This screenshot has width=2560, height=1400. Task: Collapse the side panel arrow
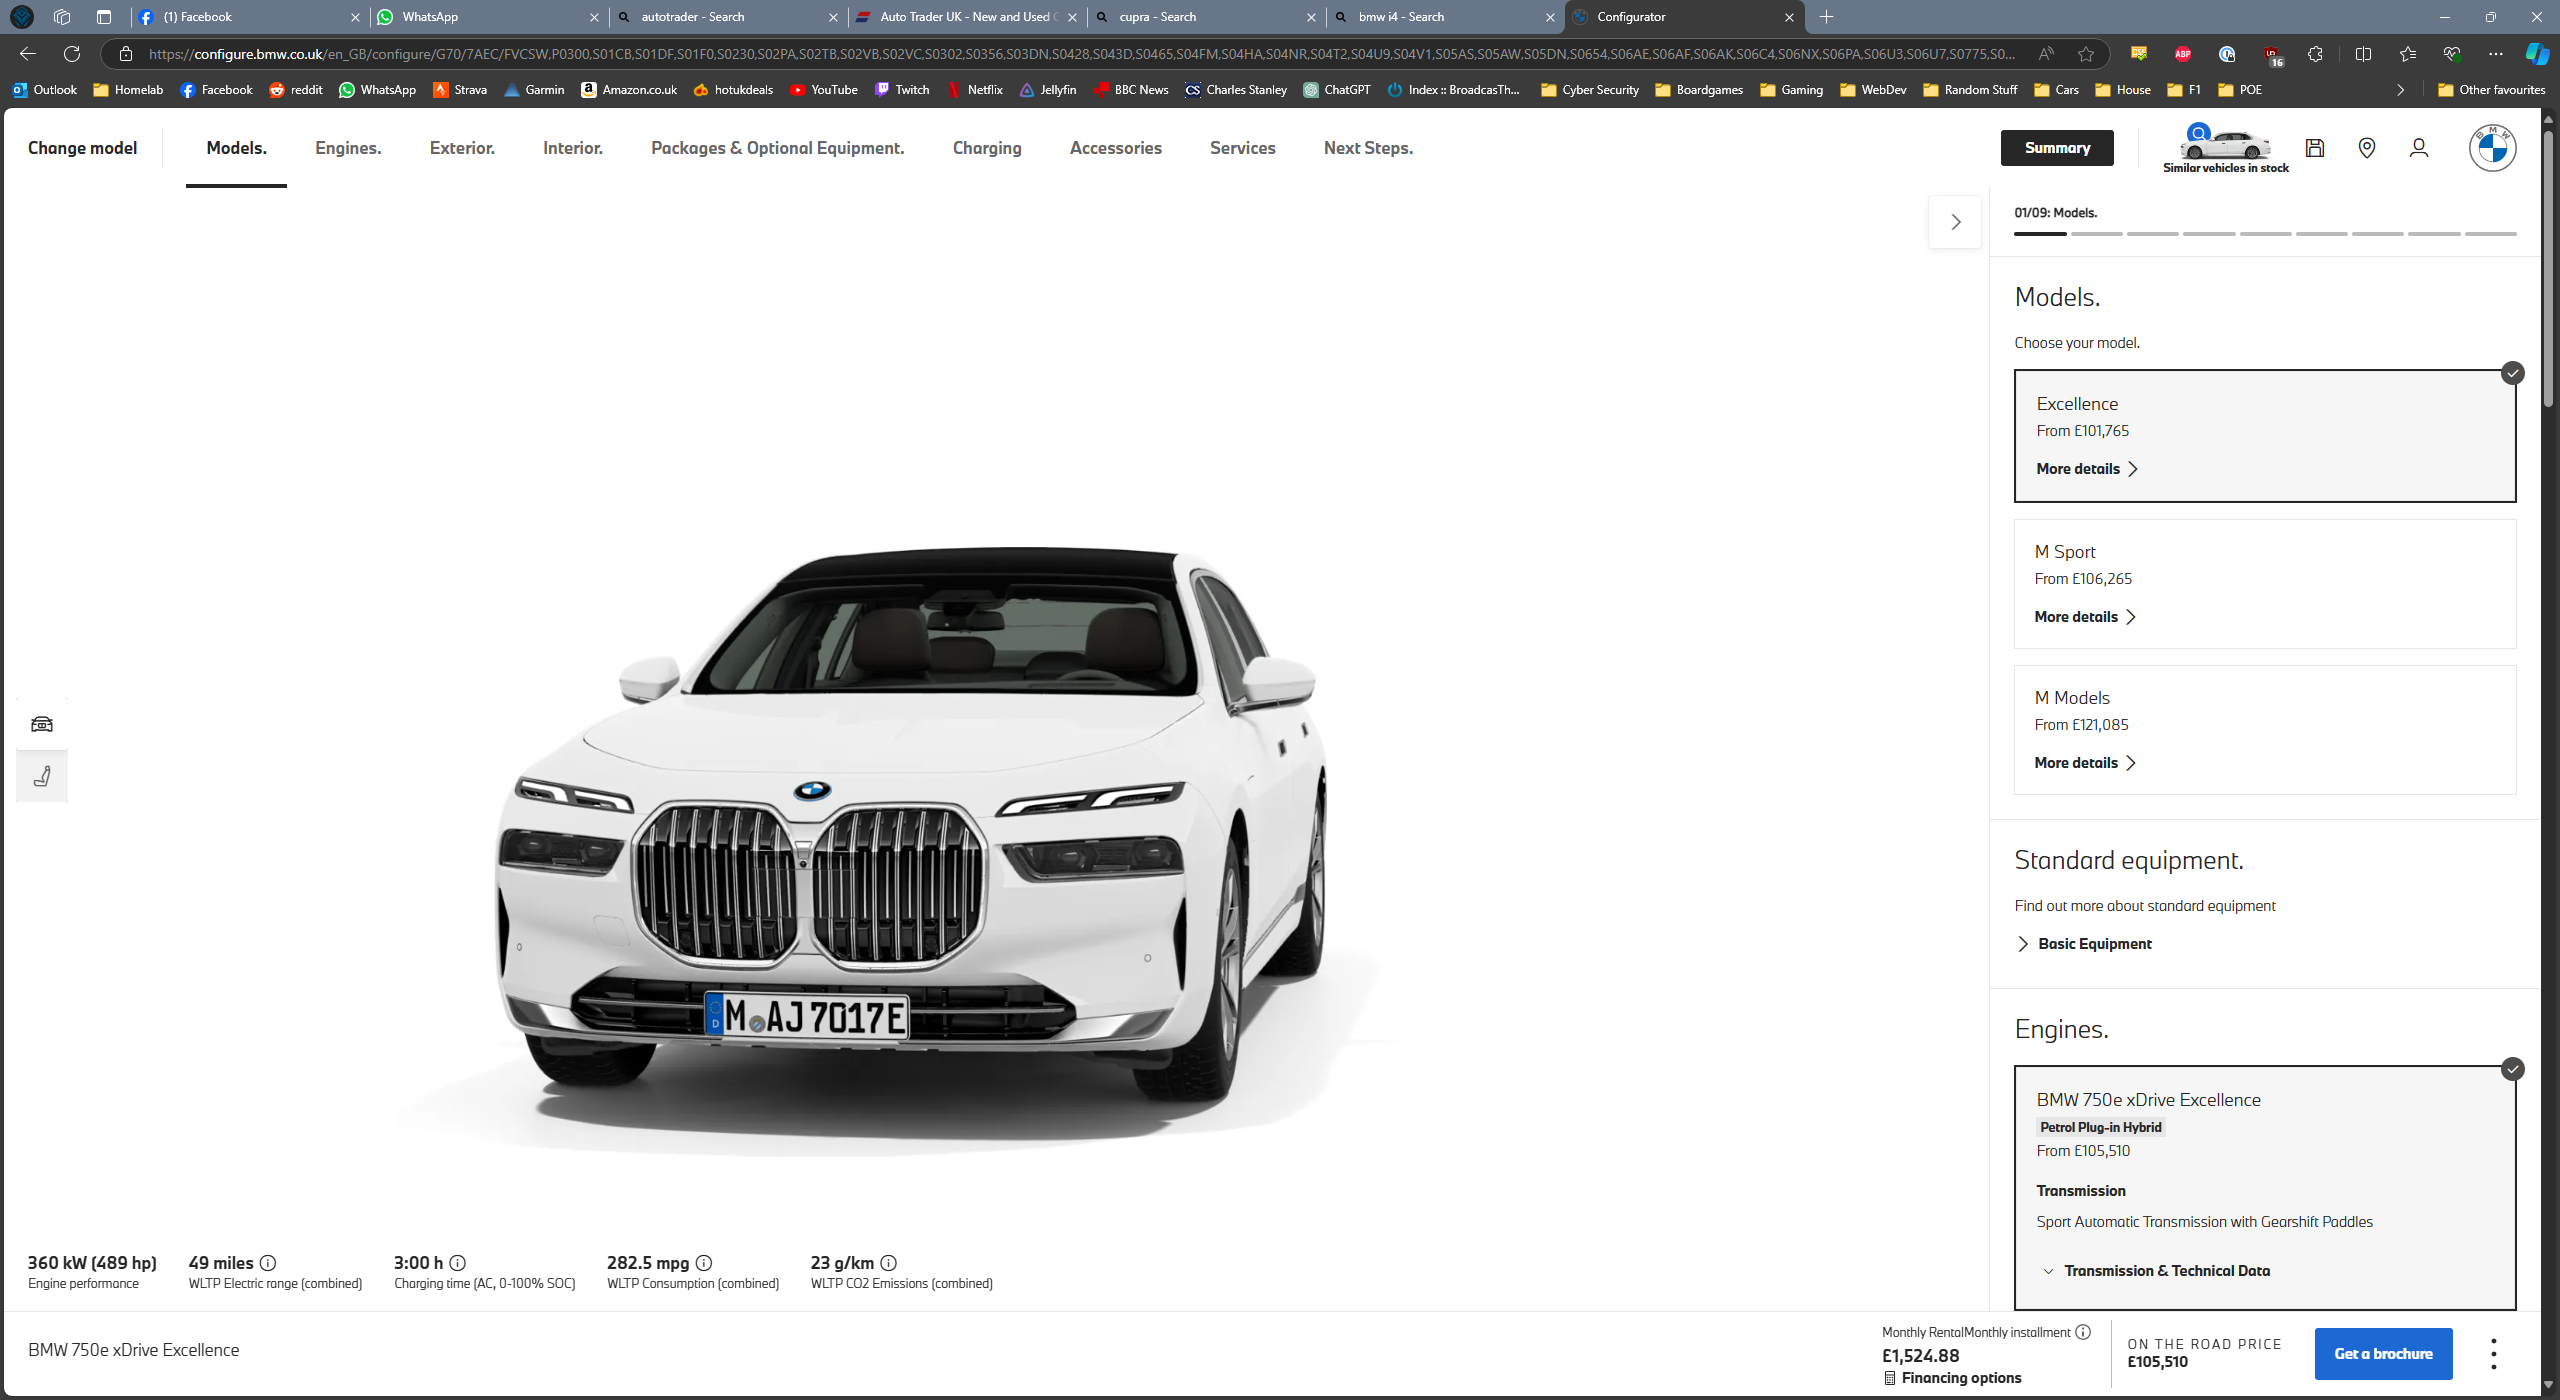pos(1955,222)
